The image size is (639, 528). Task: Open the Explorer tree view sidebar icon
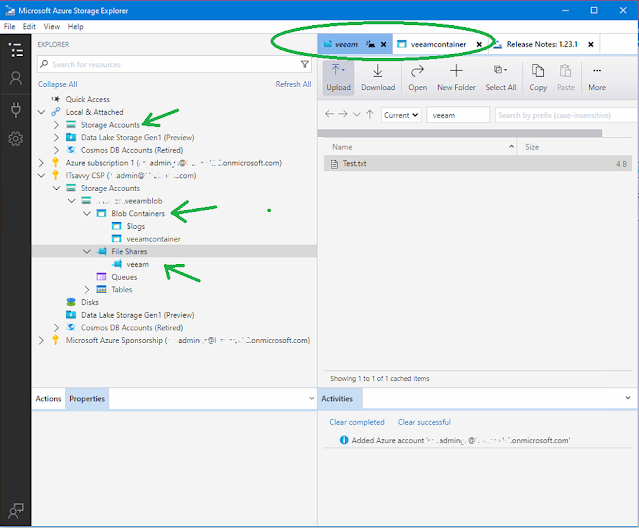[x=15, y=50]
